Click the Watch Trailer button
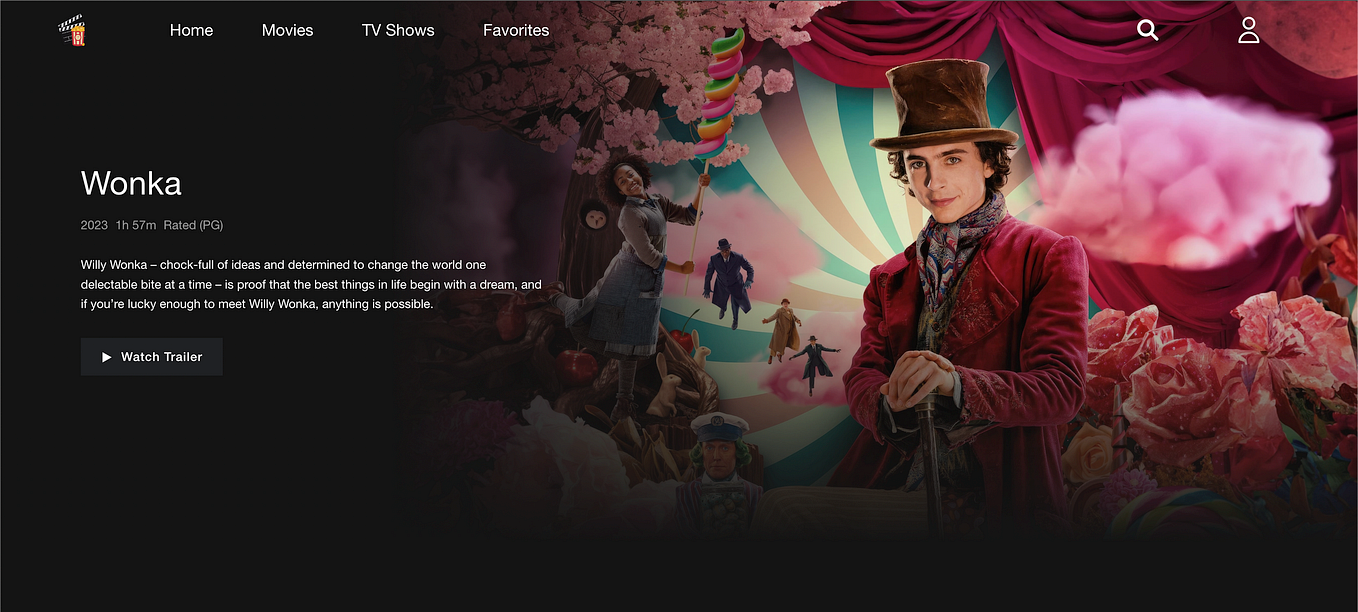This screenshot has width=1358, height=612. point(151,357)
